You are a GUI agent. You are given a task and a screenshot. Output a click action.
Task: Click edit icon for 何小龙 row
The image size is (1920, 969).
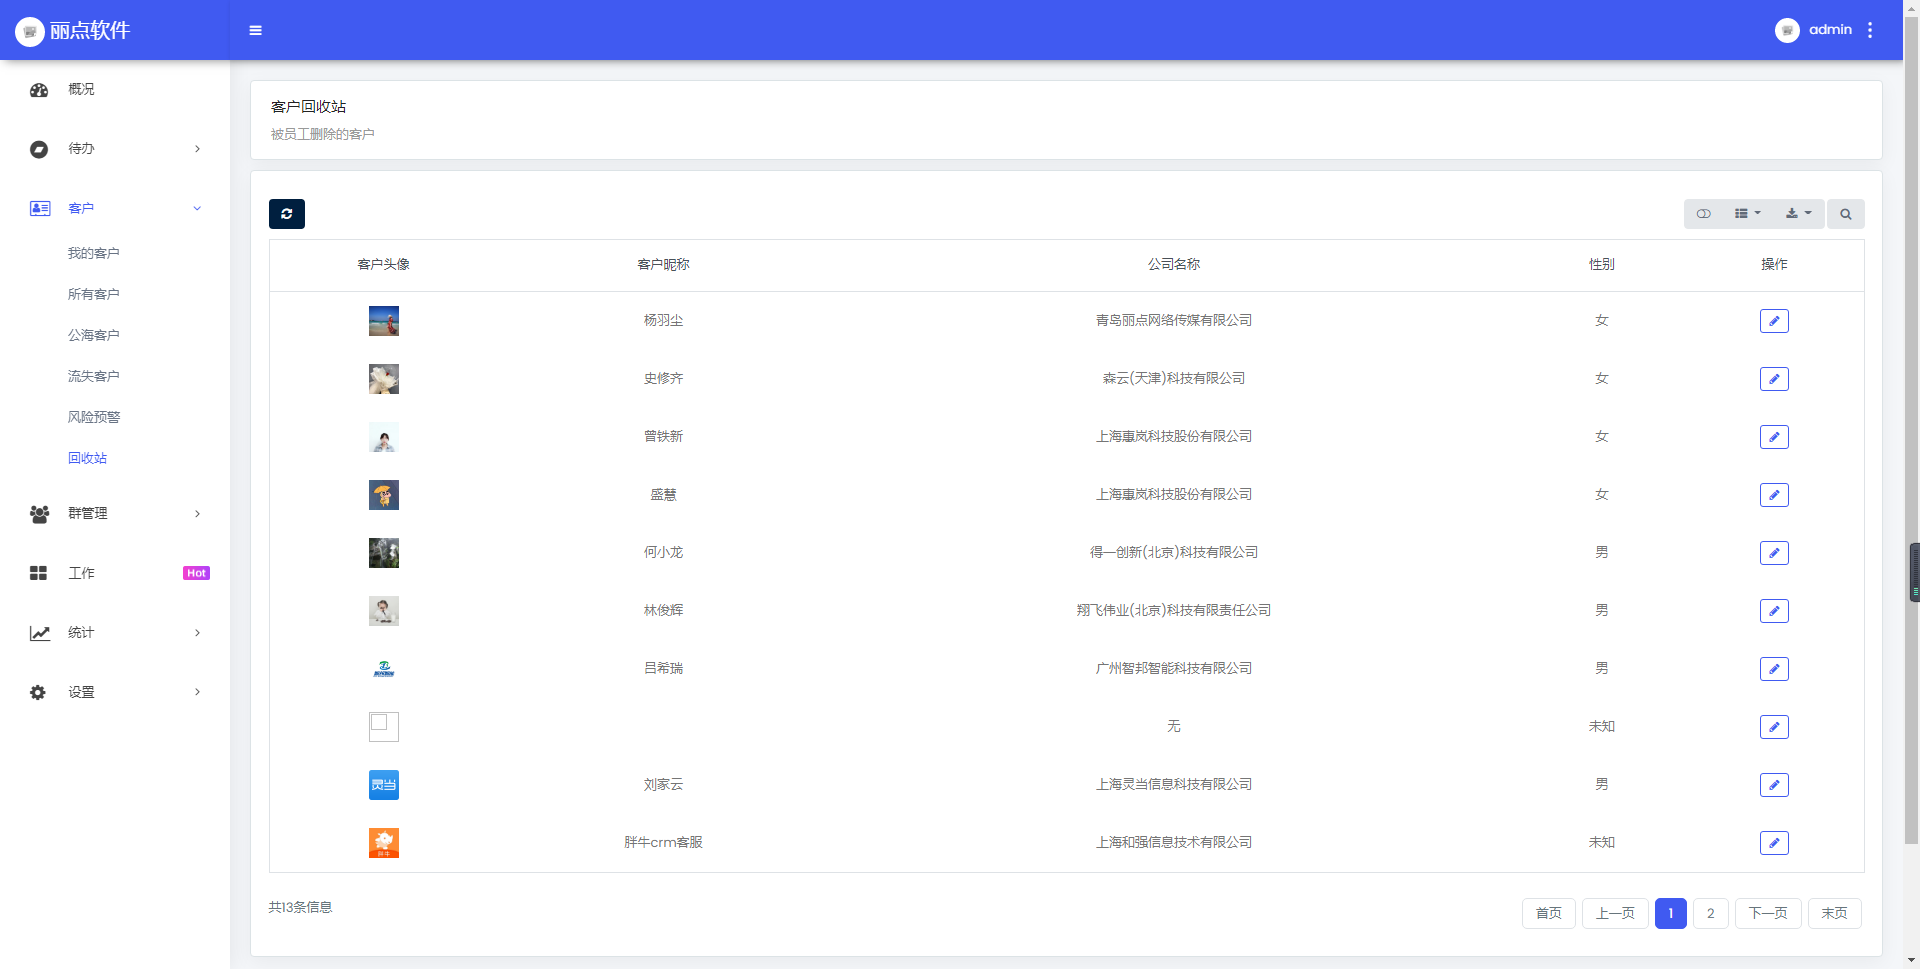(x=1774, y=553)
